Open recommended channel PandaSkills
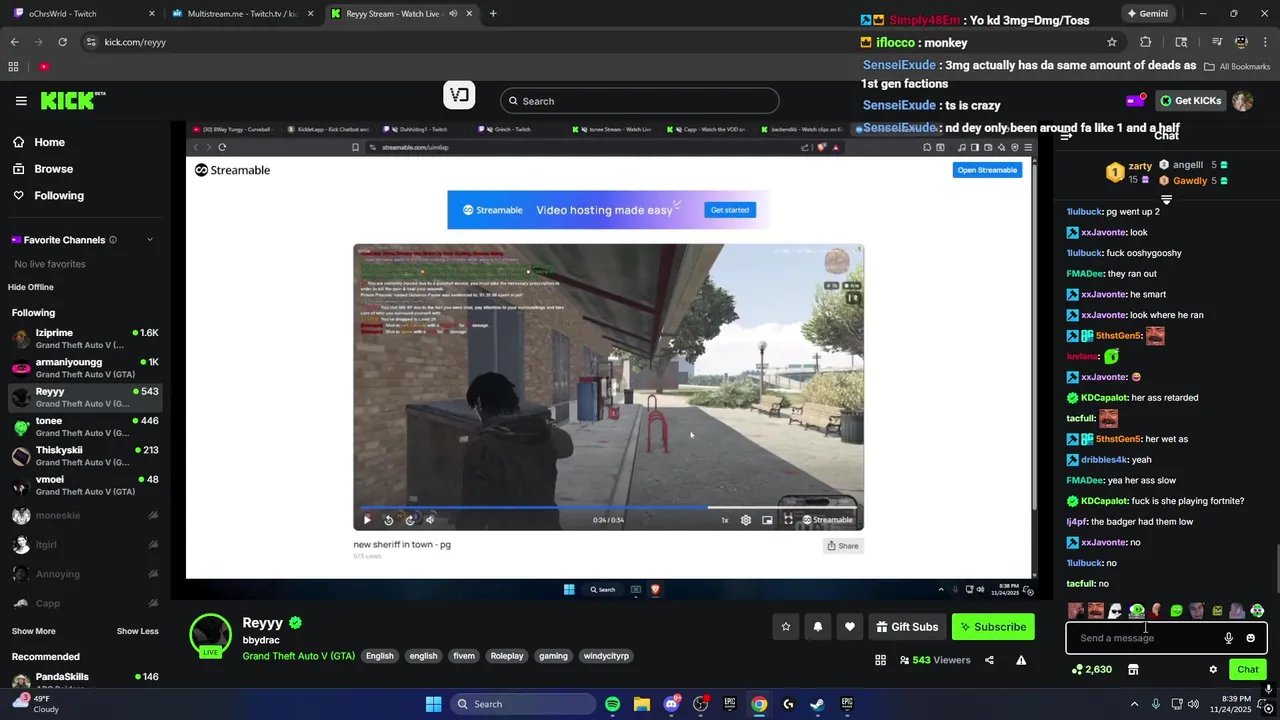Screen dimensions: 1280x720 [85, 681]
